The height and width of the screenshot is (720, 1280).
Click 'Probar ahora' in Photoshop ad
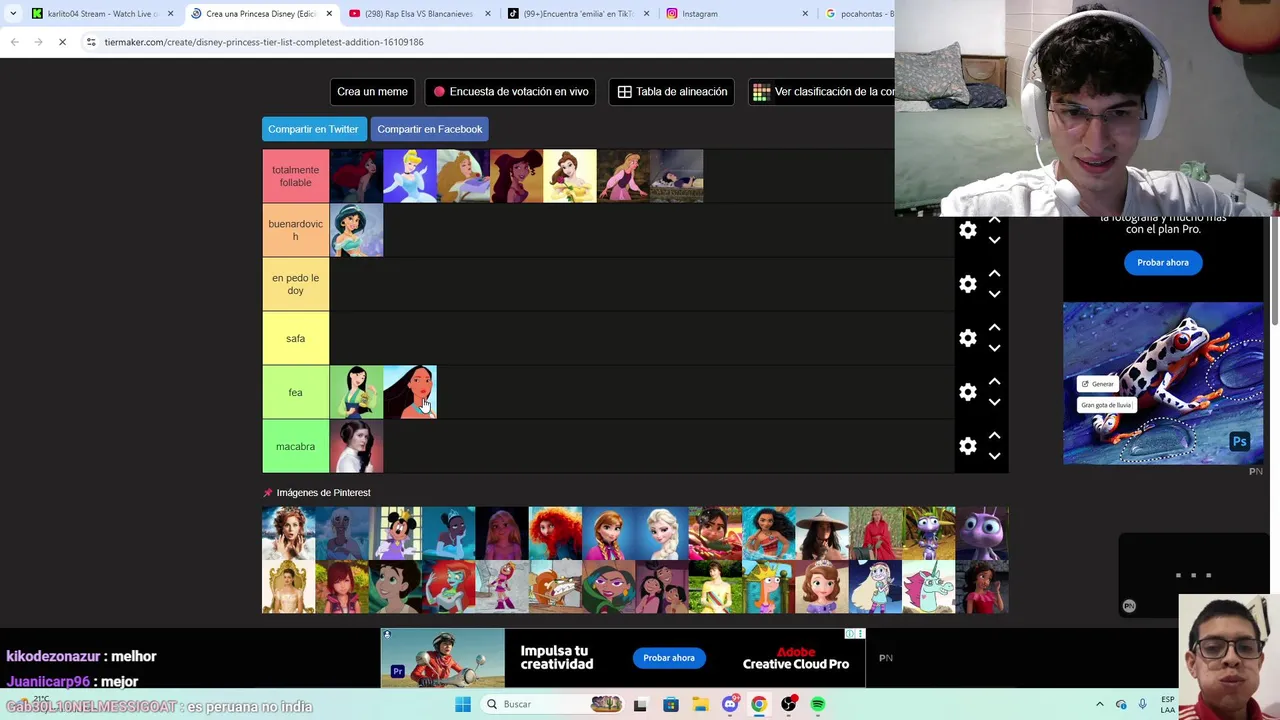click(x=1162, y=262)
